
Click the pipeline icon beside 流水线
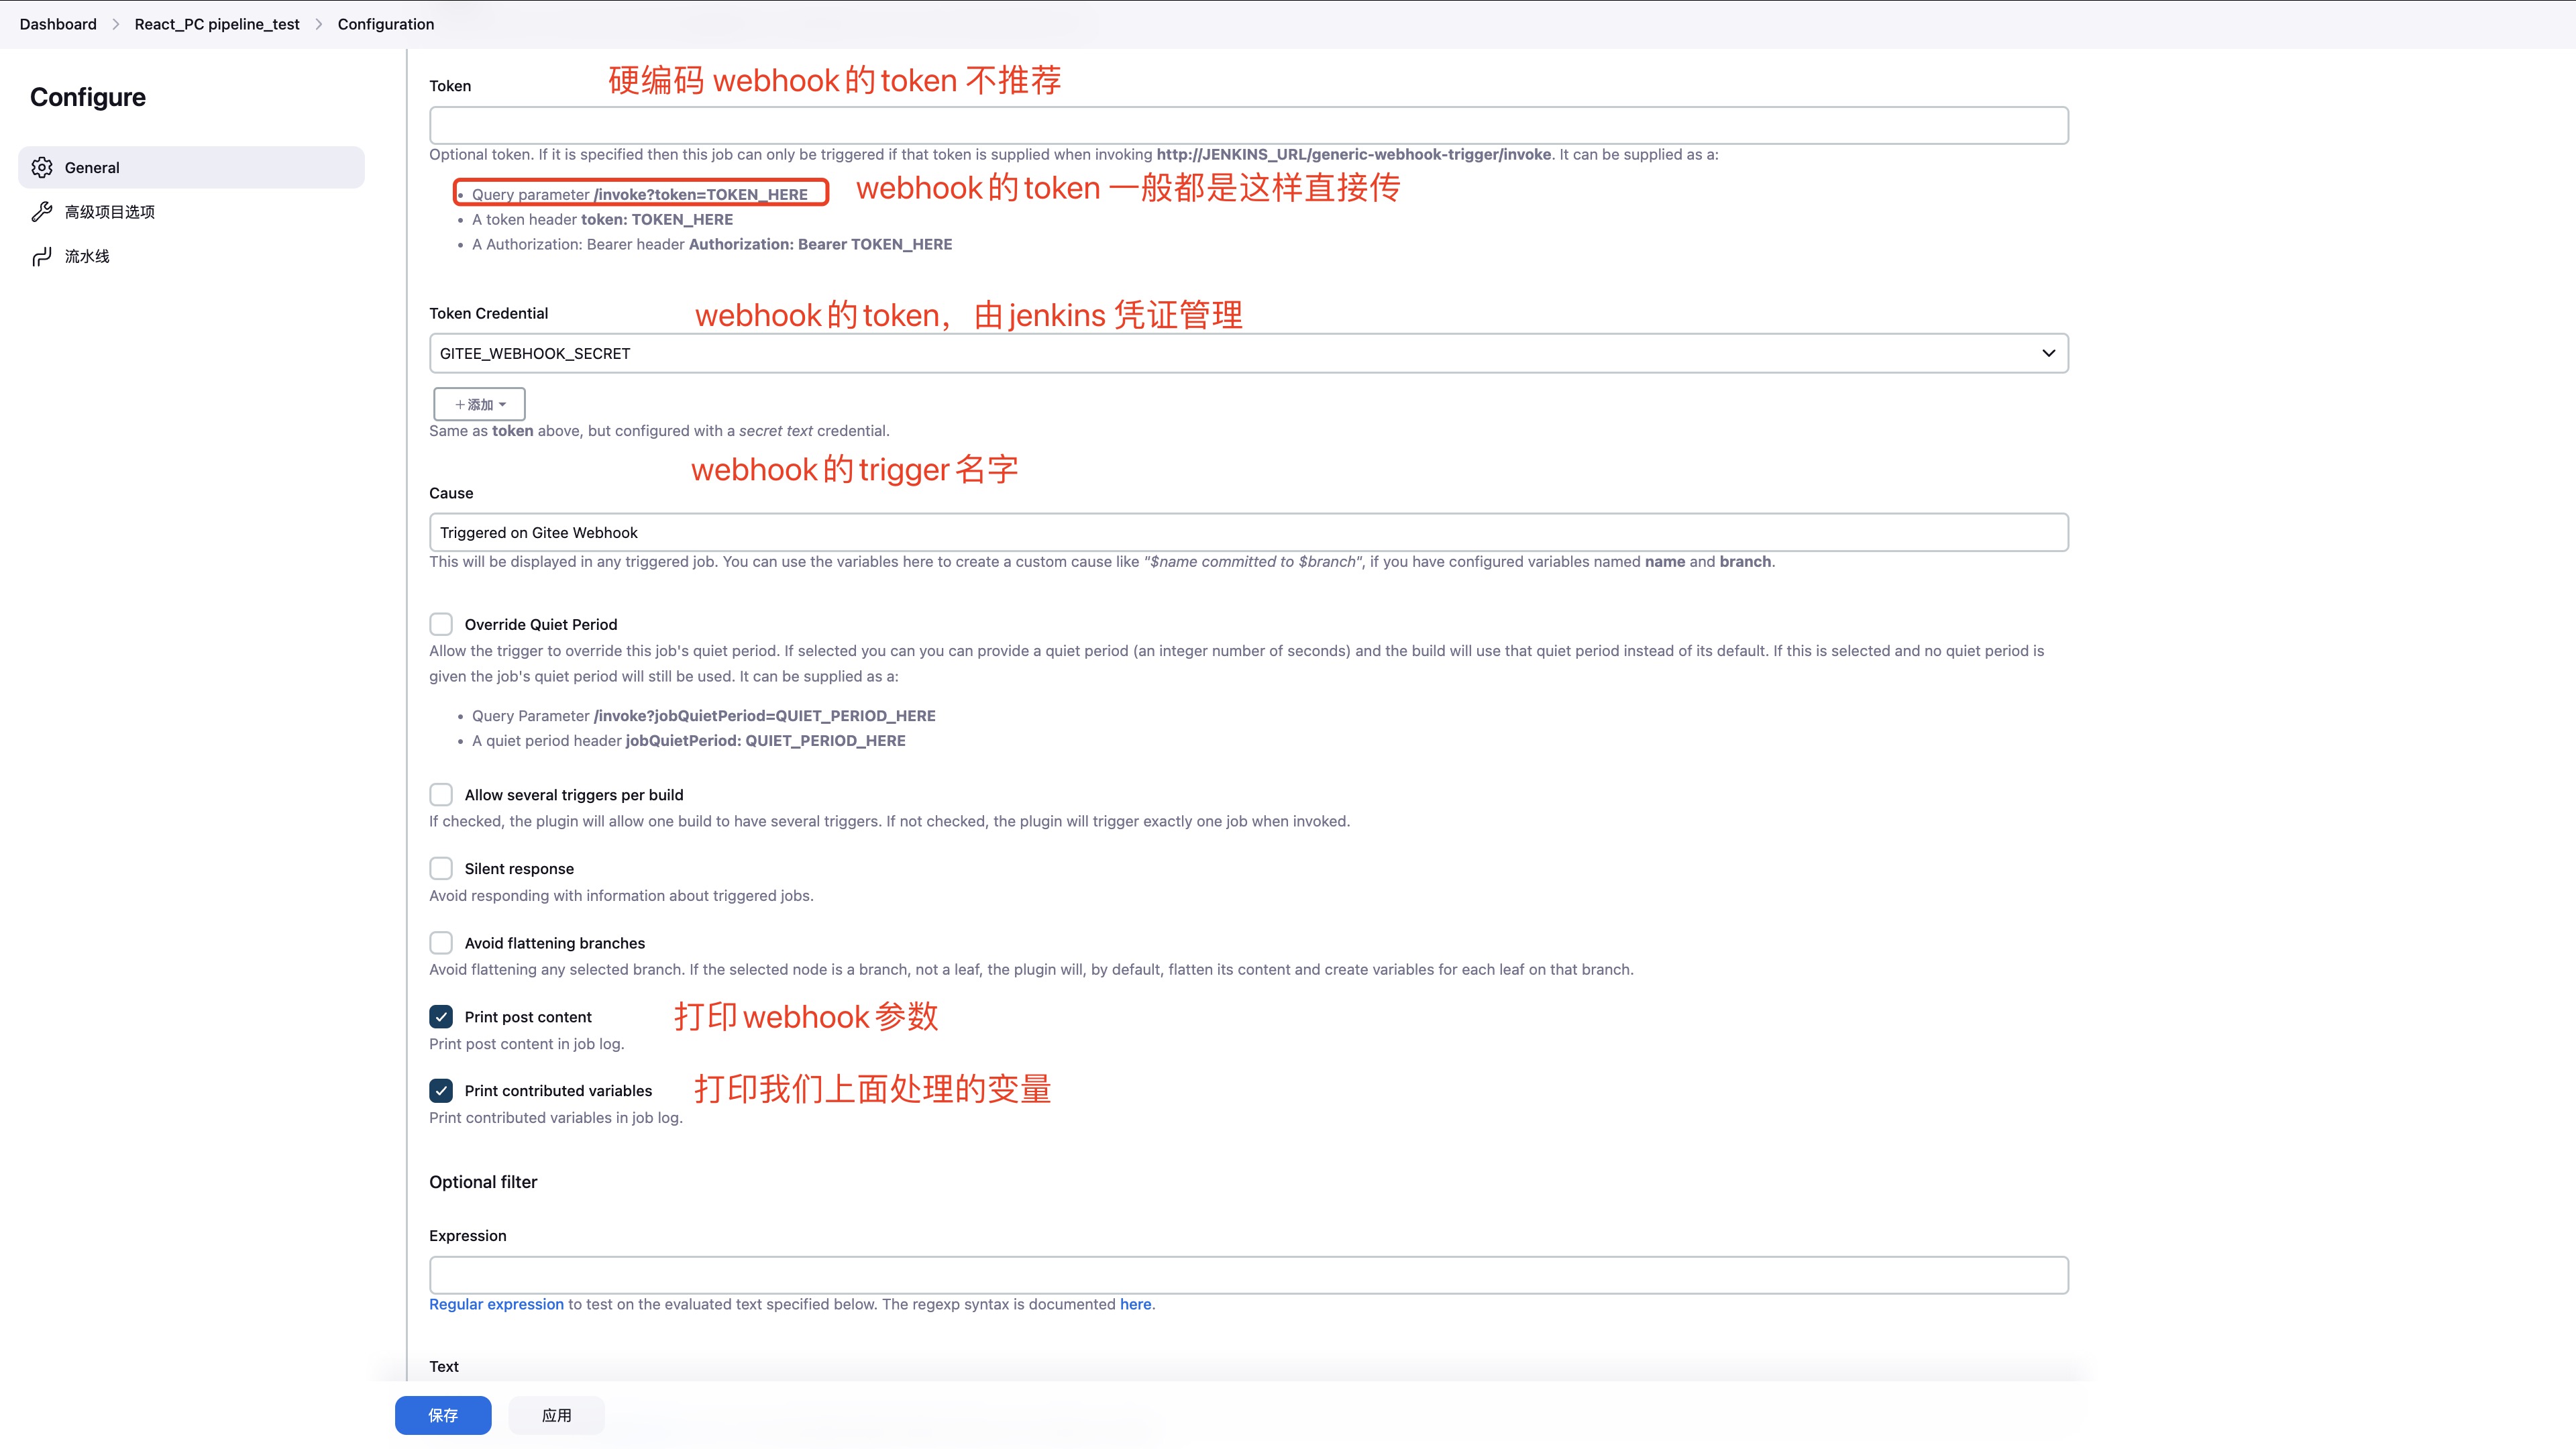click(42, 256)
